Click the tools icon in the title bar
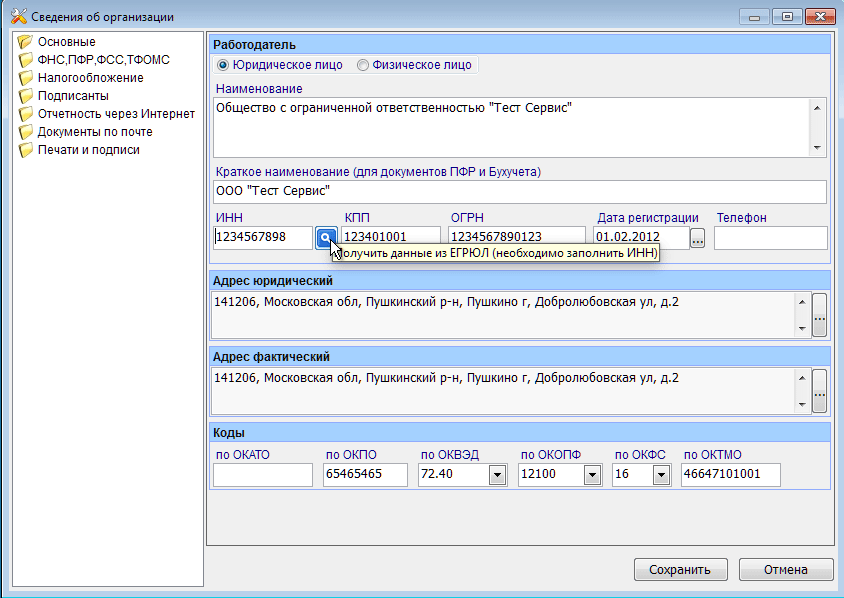The image size is (844, 598). 18,16
